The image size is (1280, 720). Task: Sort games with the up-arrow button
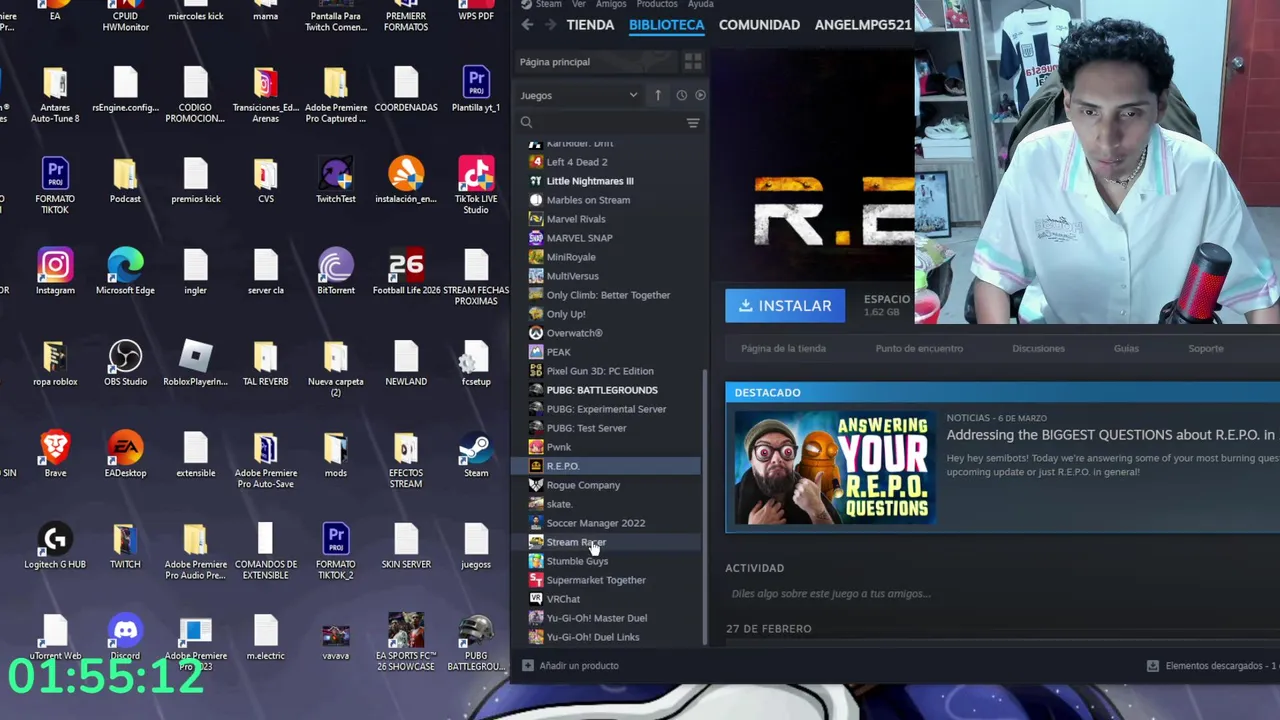tap(658, 95)
